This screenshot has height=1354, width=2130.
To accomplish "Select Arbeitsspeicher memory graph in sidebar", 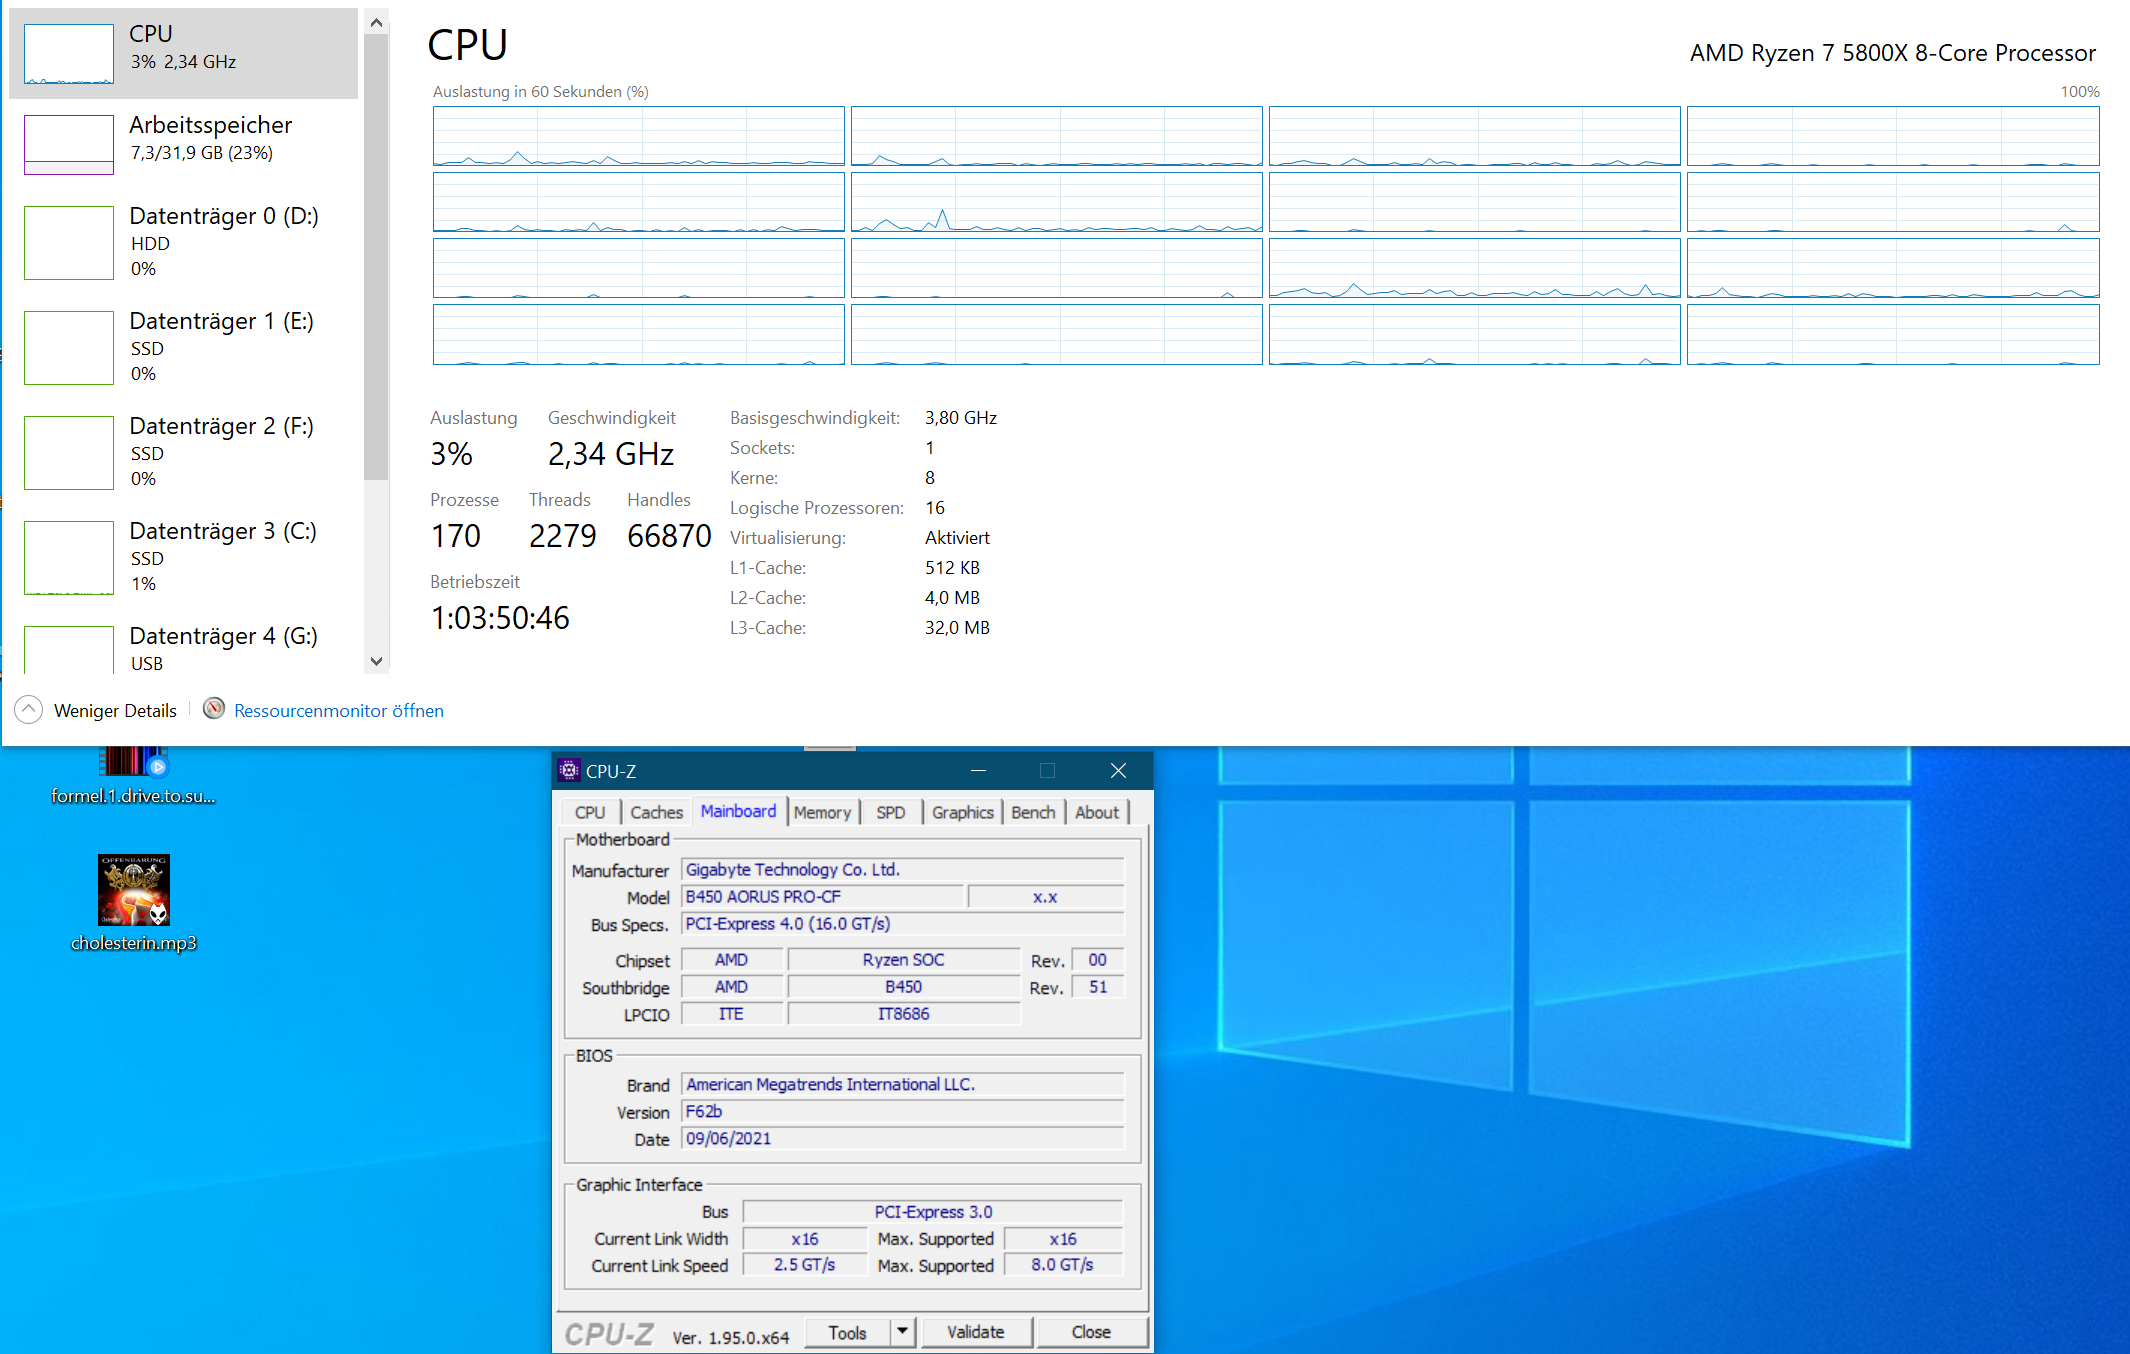I will [x=69, y=145].
